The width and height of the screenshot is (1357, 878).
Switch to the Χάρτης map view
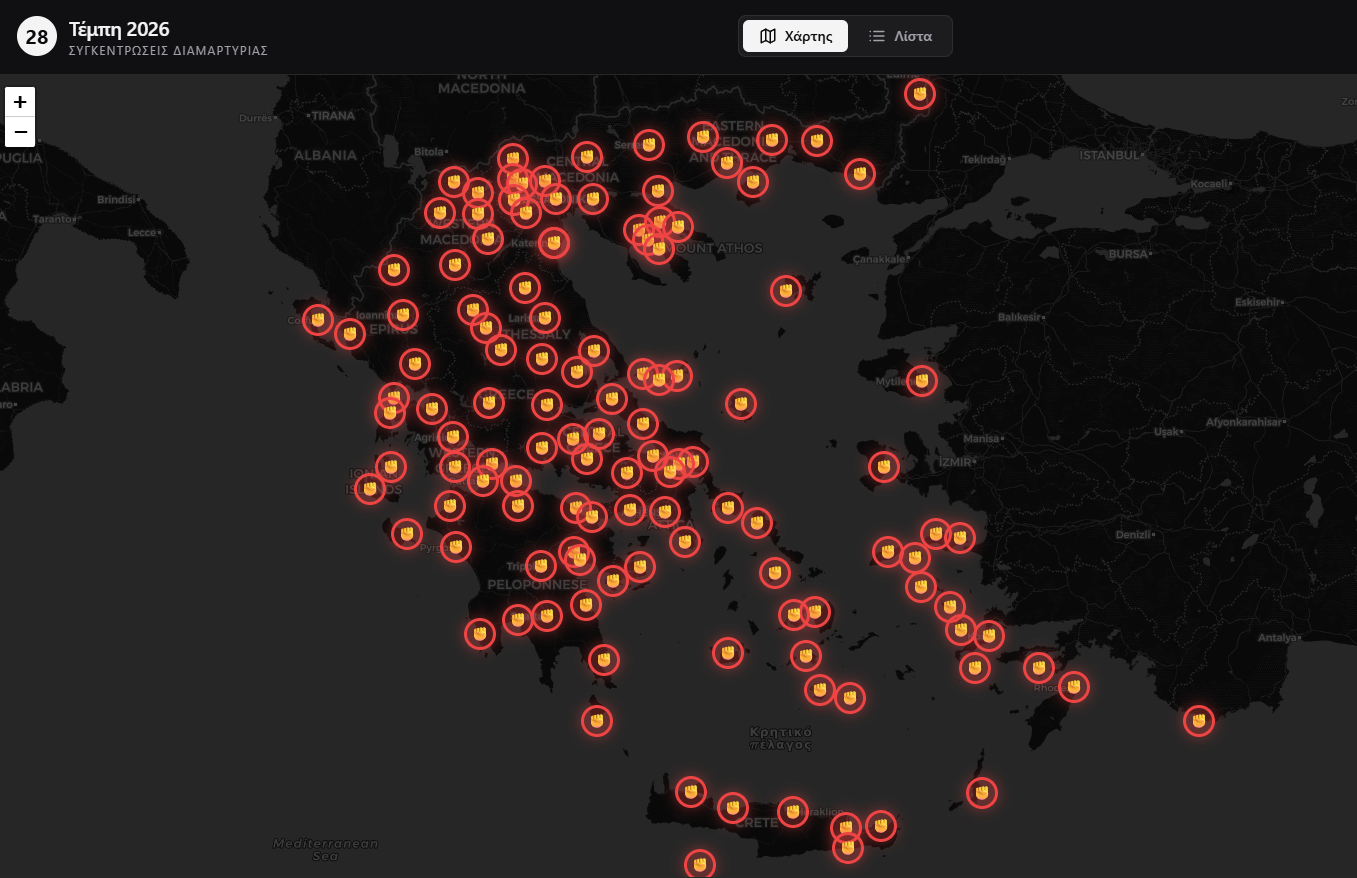tap(795, 36)
